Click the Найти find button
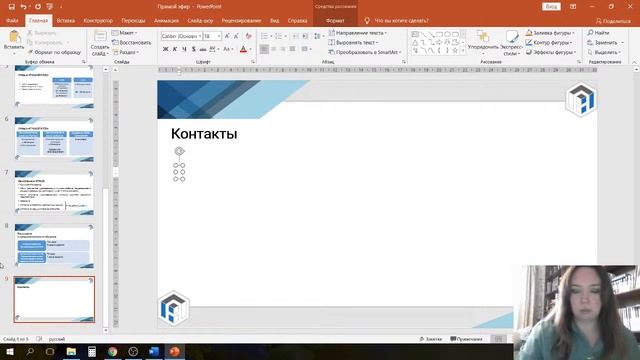This screenshot has height=360, width=640. (598, 33)
